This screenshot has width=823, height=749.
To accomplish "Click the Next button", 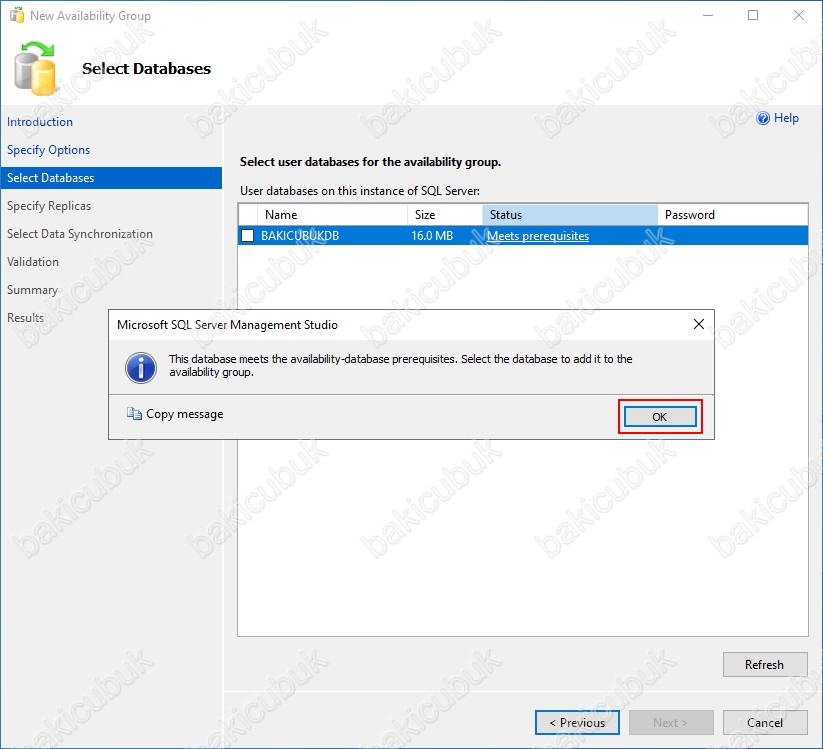I will point(671,723).
